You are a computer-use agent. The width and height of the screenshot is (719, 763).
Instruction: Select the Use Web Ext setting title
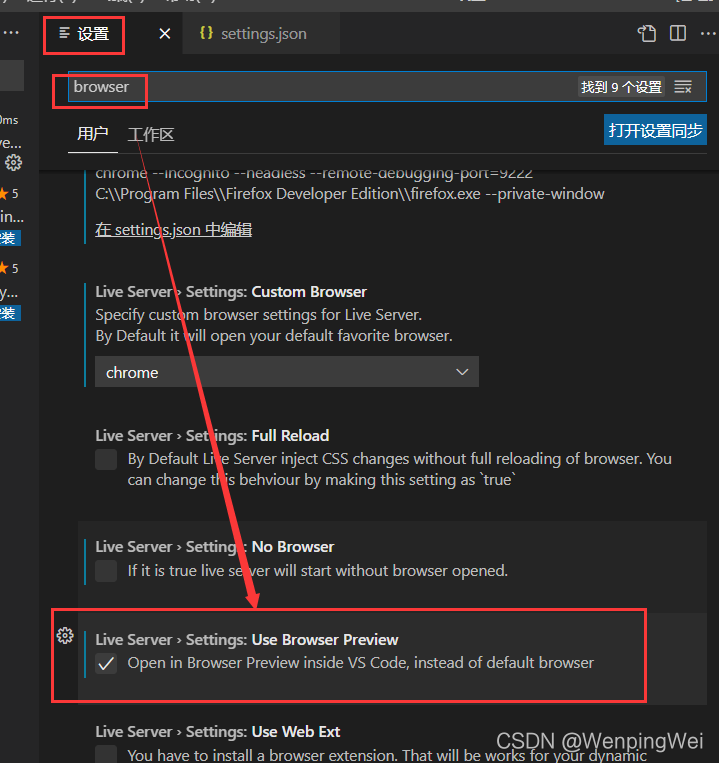[x=217, y=732]
